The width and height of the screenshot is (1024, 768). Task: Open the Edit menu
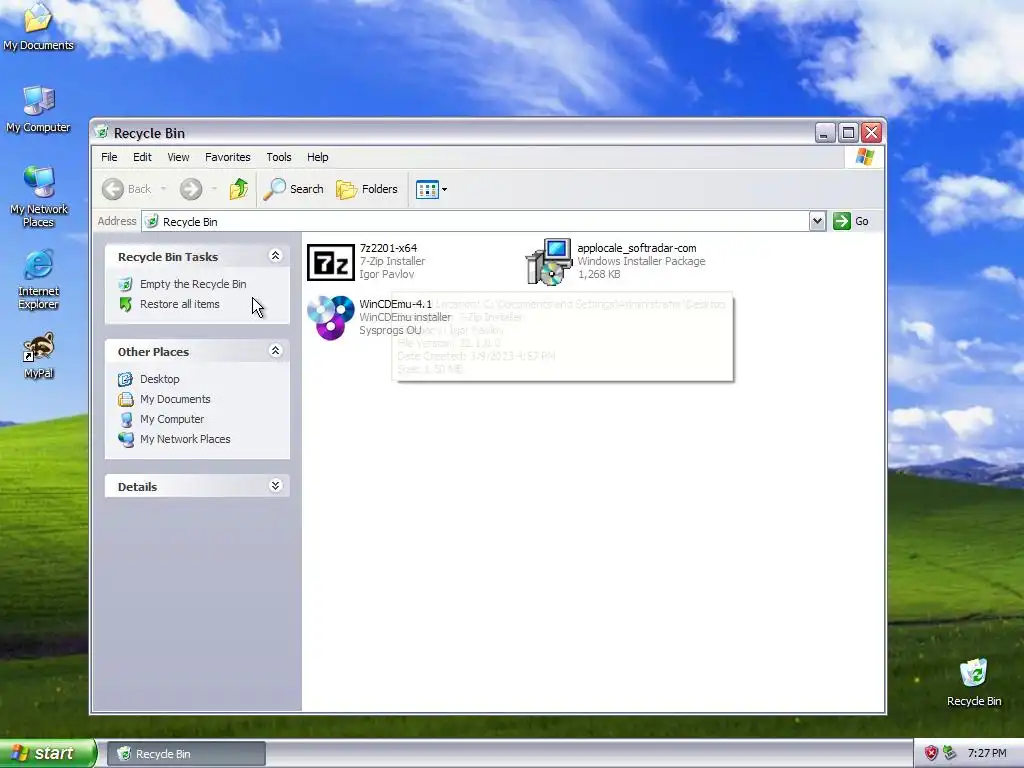(142, 157)
